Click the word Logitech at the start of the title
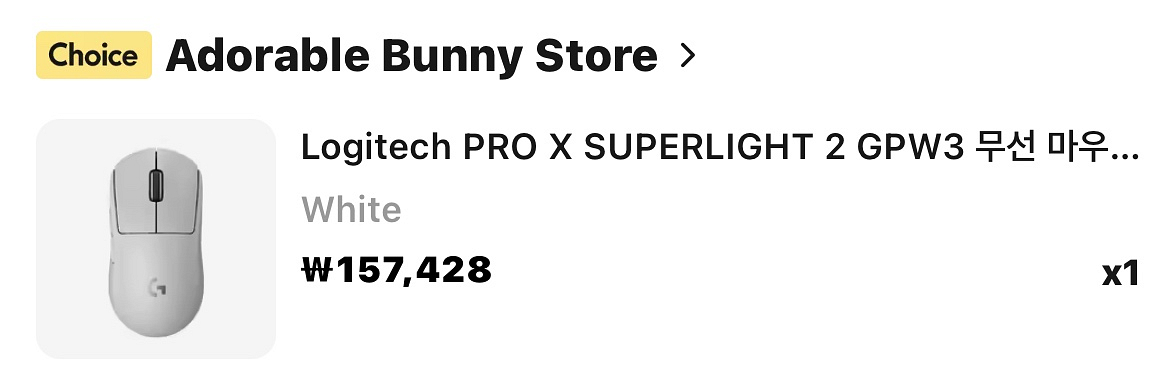The height and width of the screenshot is (376, 1157). click(x=376, y=148)
